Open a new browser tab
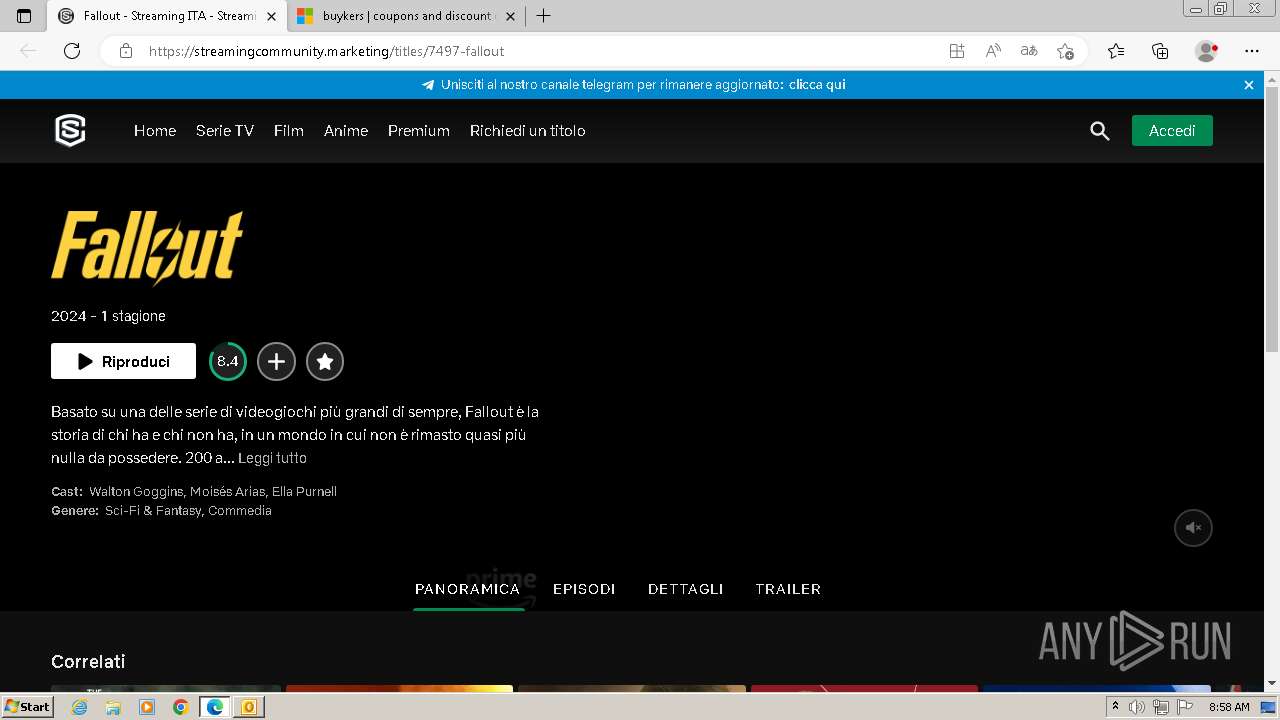Screen dimensions: 1280x720 [x=543, y=16]
